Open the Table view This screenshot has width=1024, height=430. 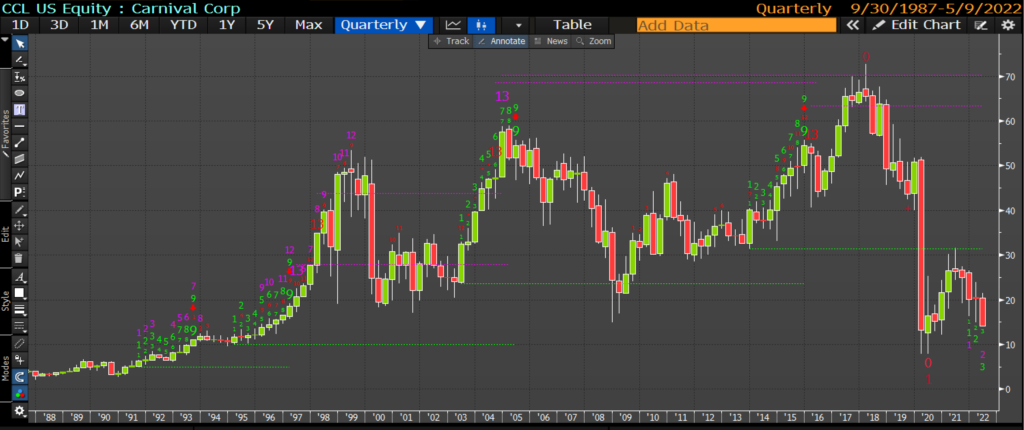pyautogui.click(x=572, y=25)
